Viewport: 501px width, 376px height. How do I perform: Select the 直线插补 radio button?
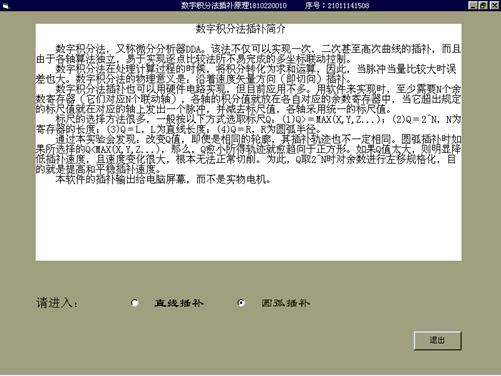coord(134,303)
